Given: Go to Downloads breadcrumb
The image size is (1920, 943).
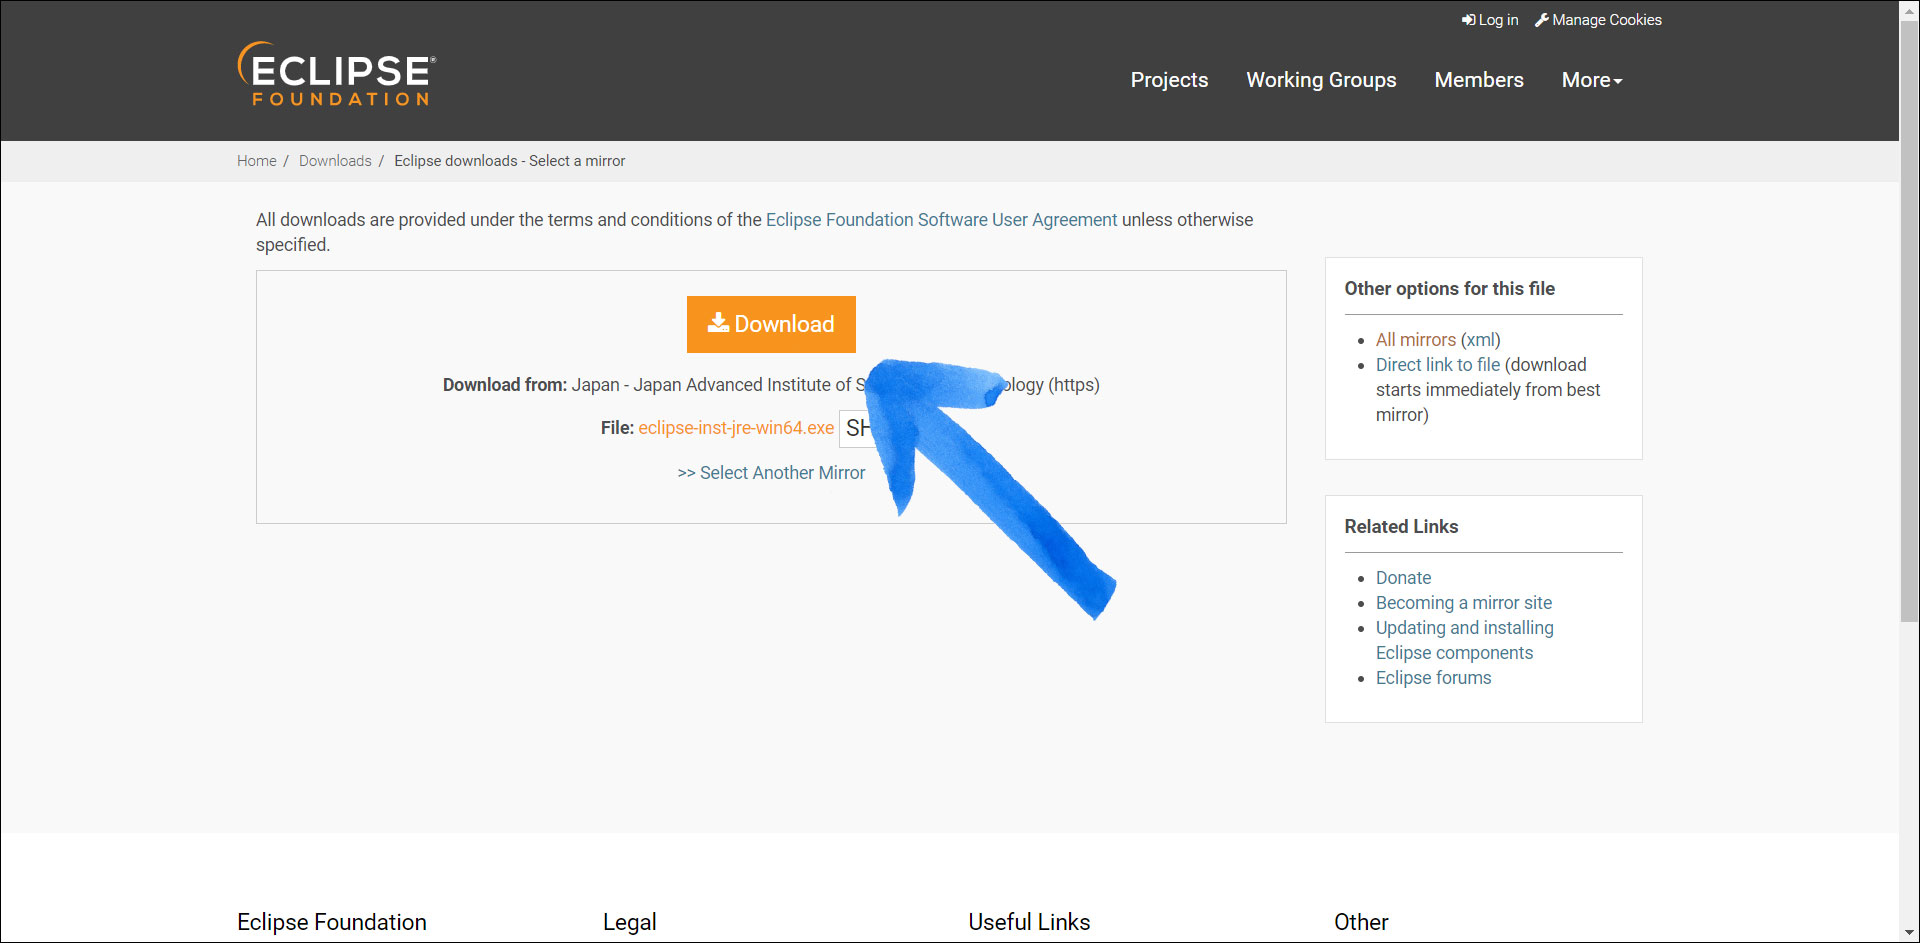Looking at the screenshot, I should click(335, 161).
